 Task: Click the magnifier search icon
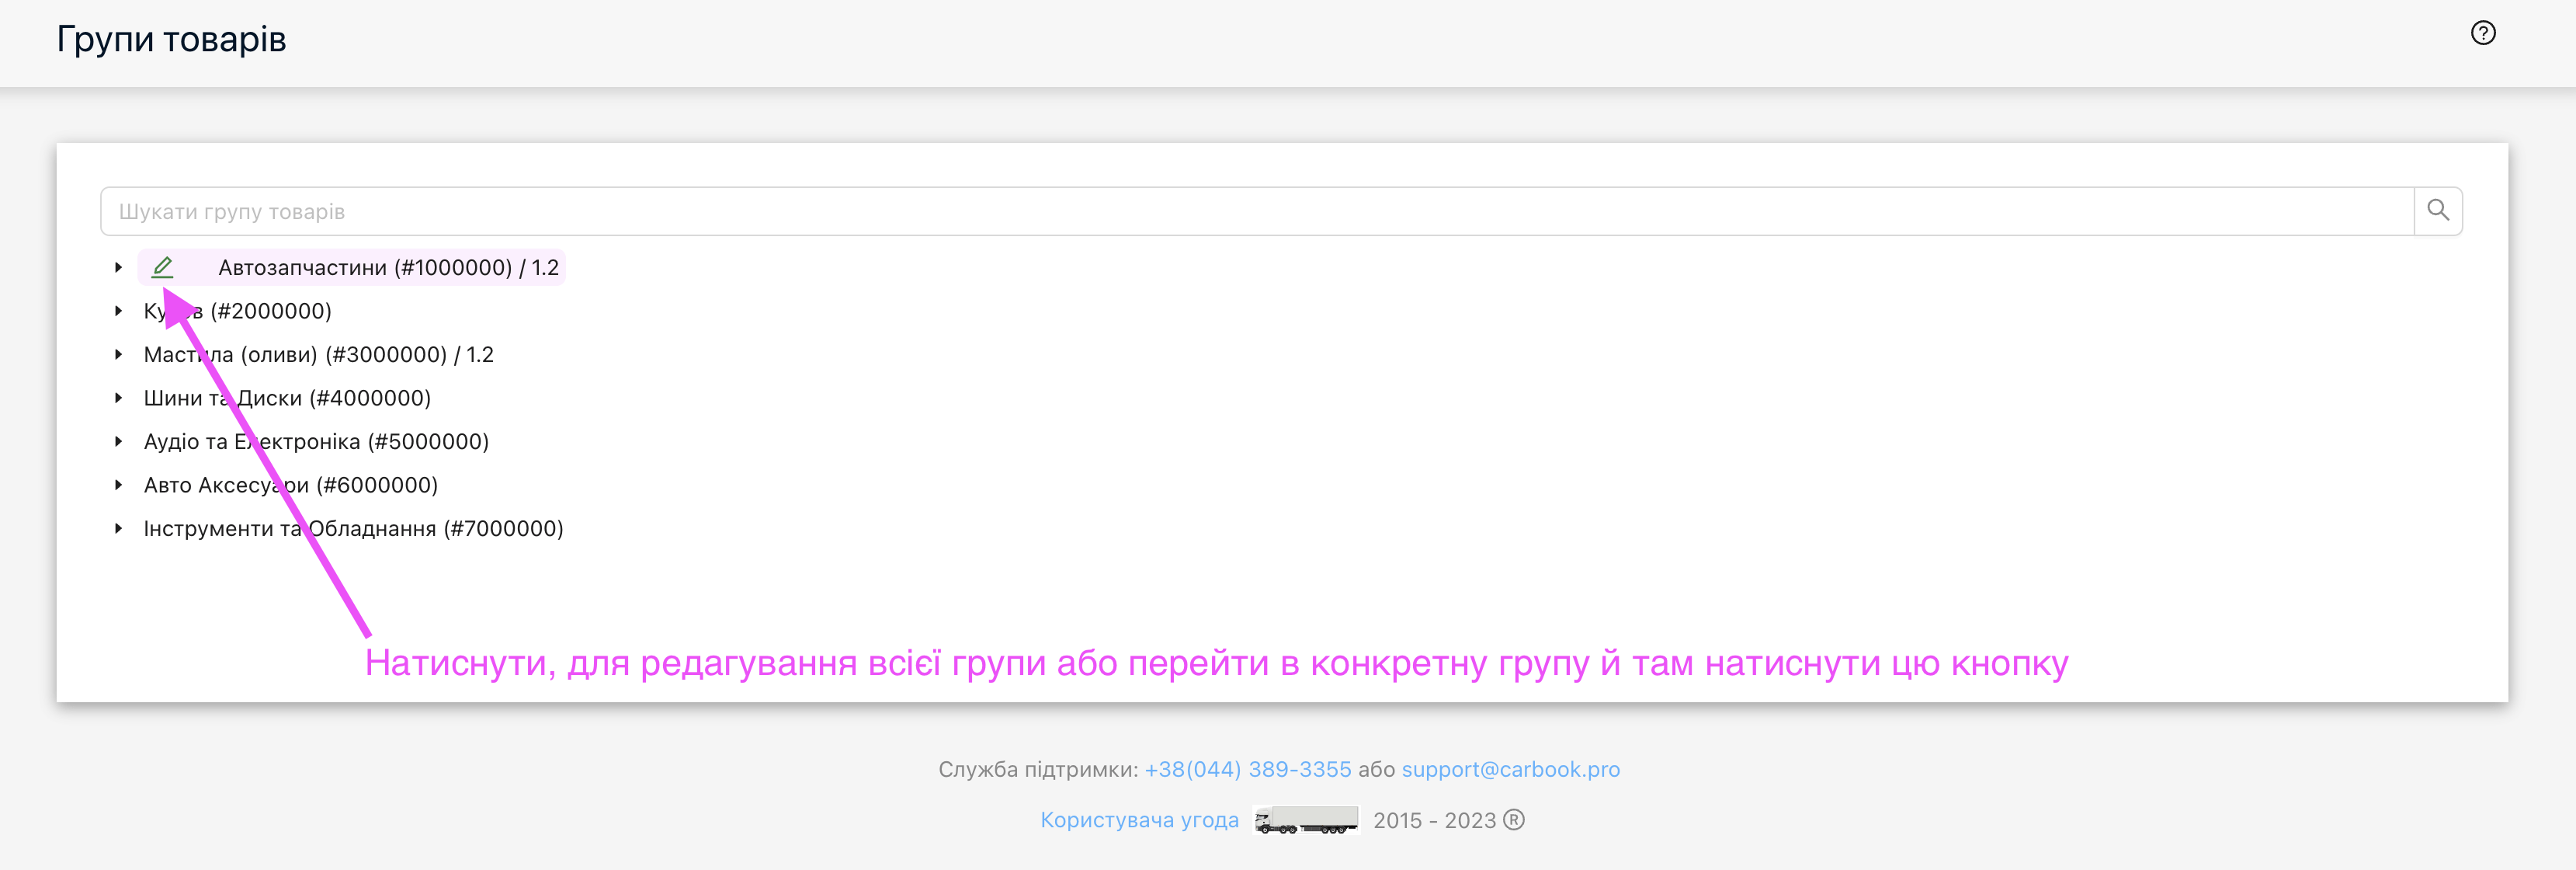[2437, 211]
